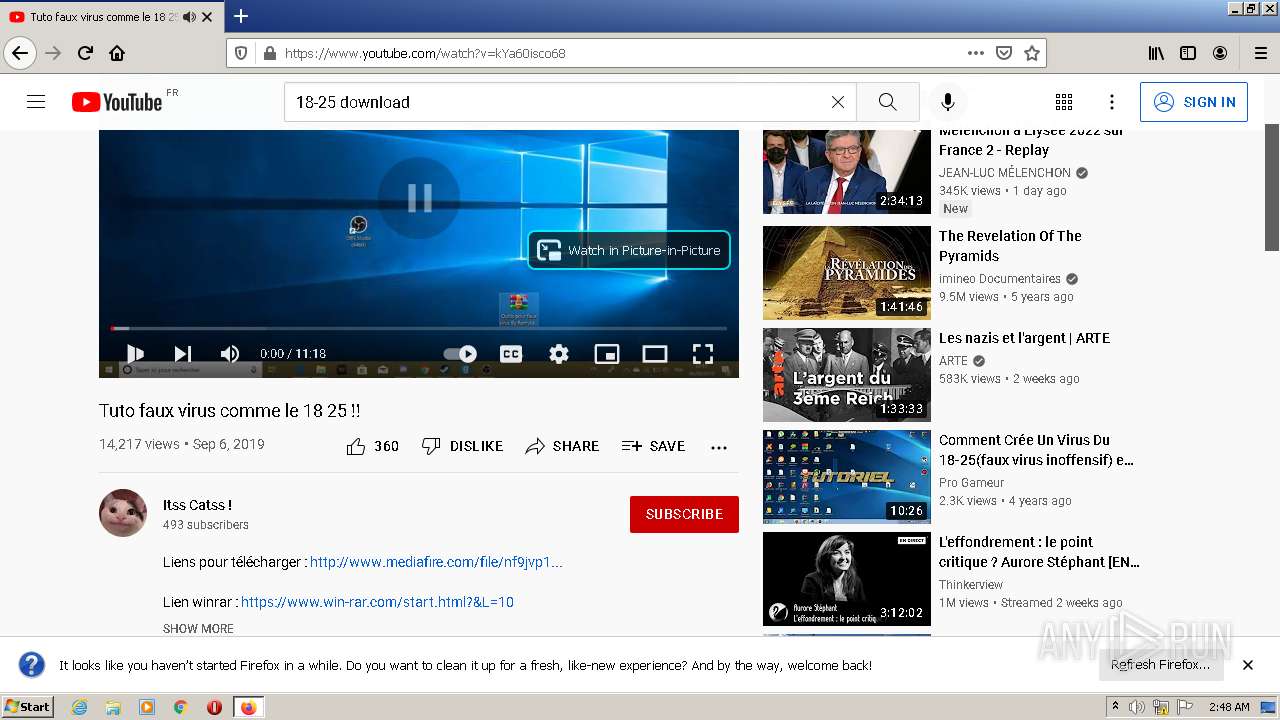The width and height of the screenshot is (1280, 720).
Task: Open Windows Start menu
Action: (x=28, y=707)
